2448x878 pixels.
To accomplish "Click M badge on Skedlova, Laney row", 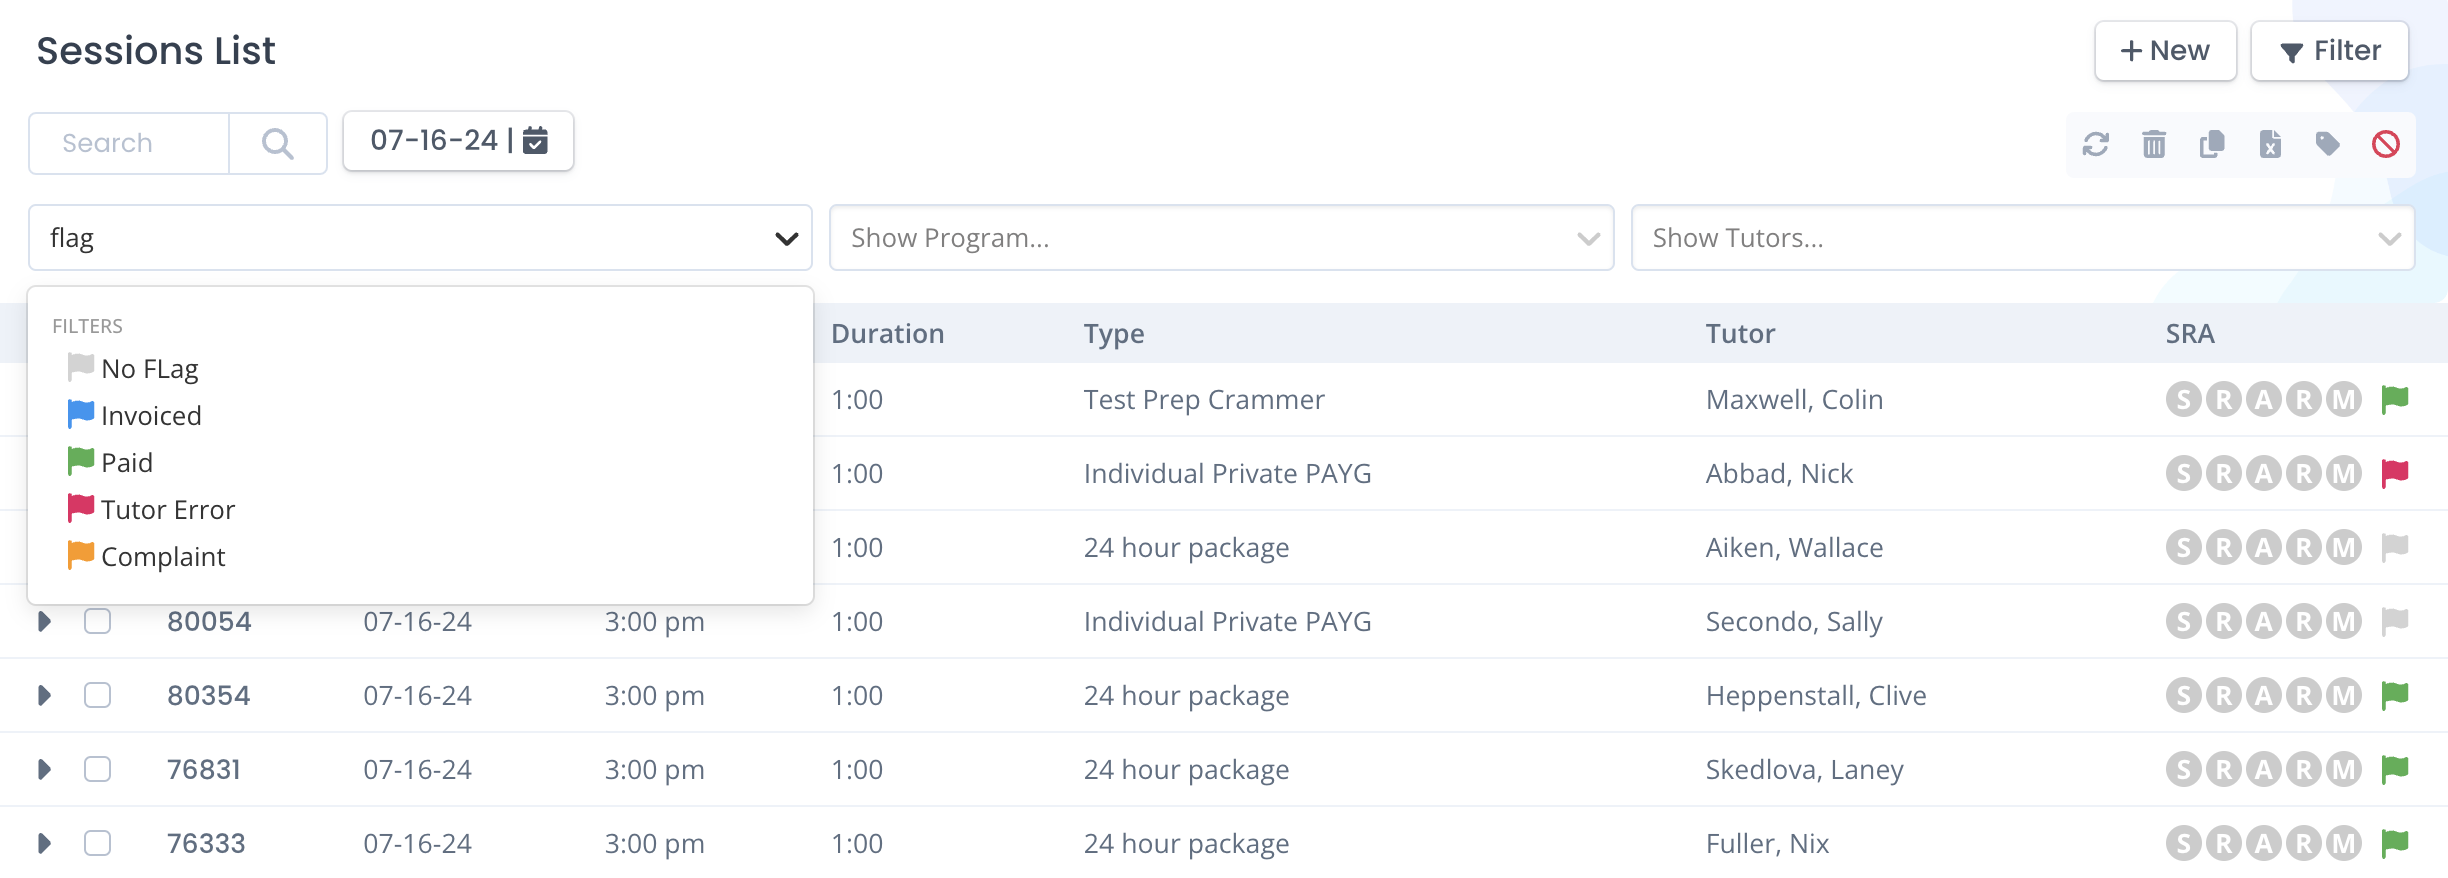I will pyautogui.click(x=2344, y=770).
